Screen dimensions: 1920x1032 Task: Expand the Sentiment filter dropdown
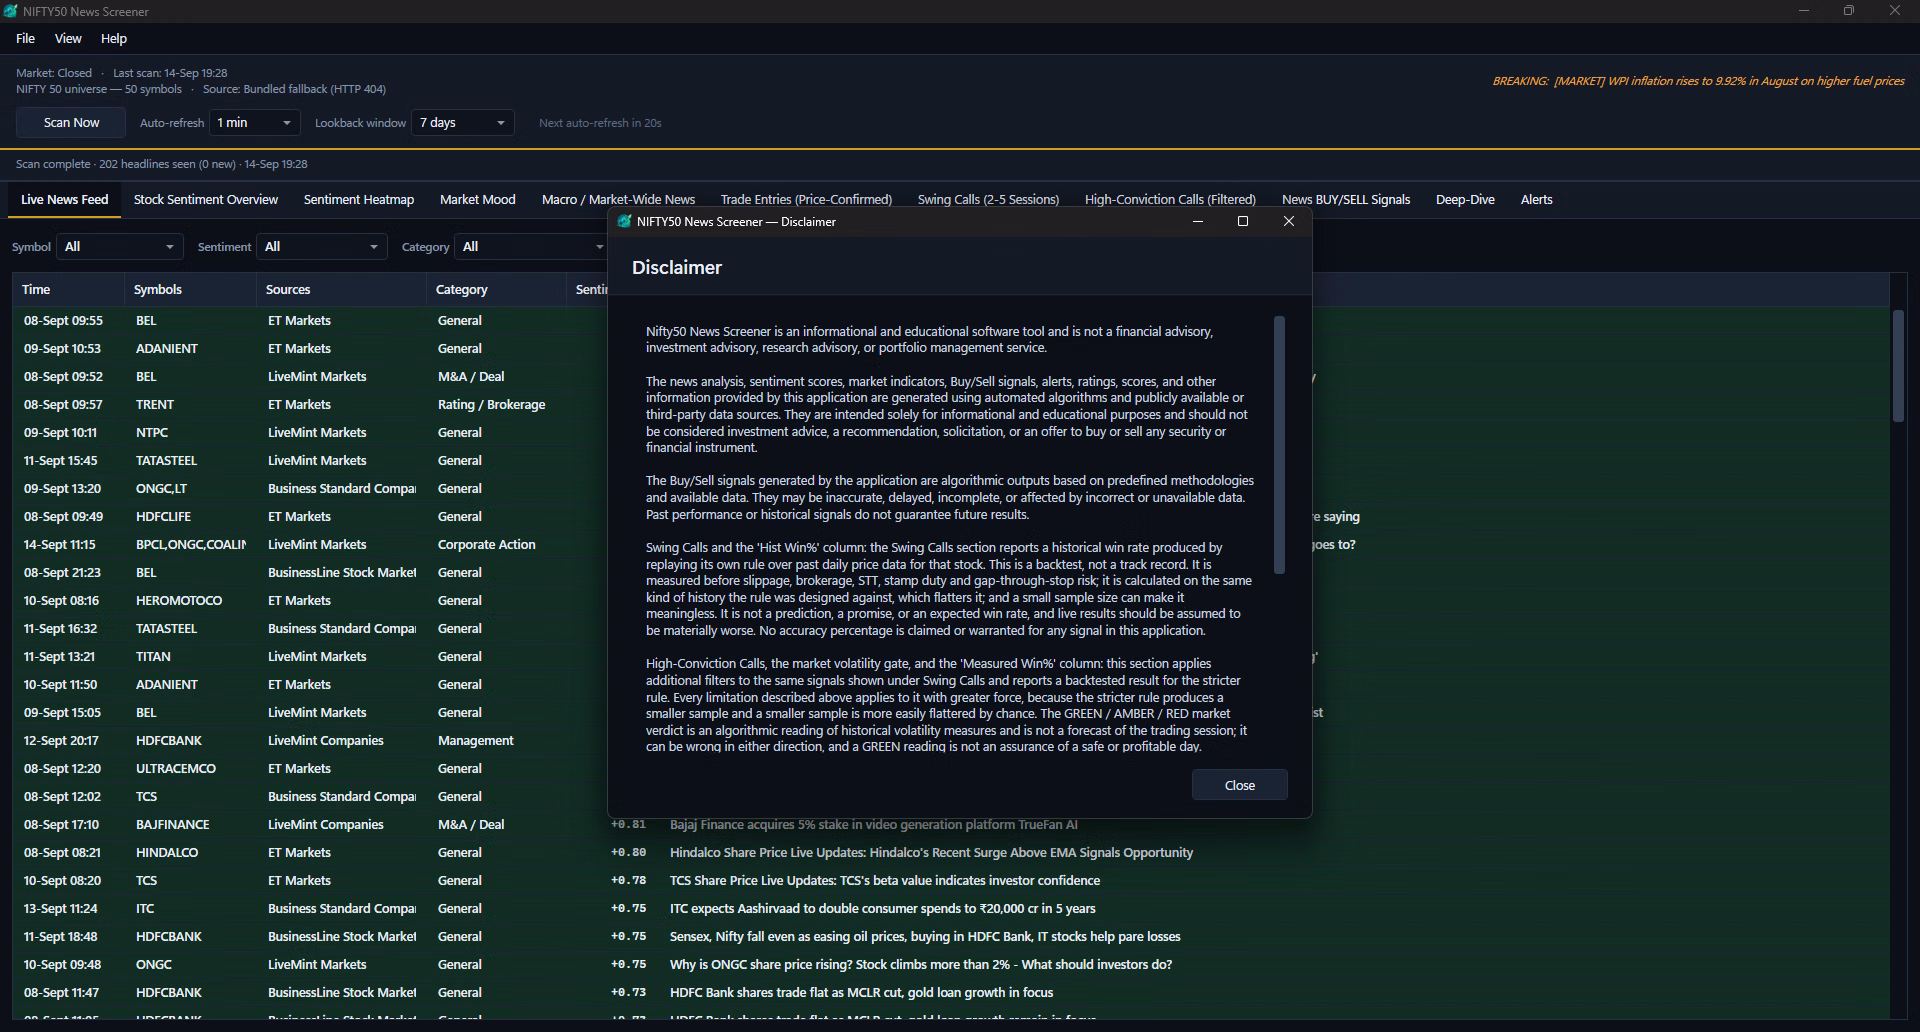tap(322, 247)
